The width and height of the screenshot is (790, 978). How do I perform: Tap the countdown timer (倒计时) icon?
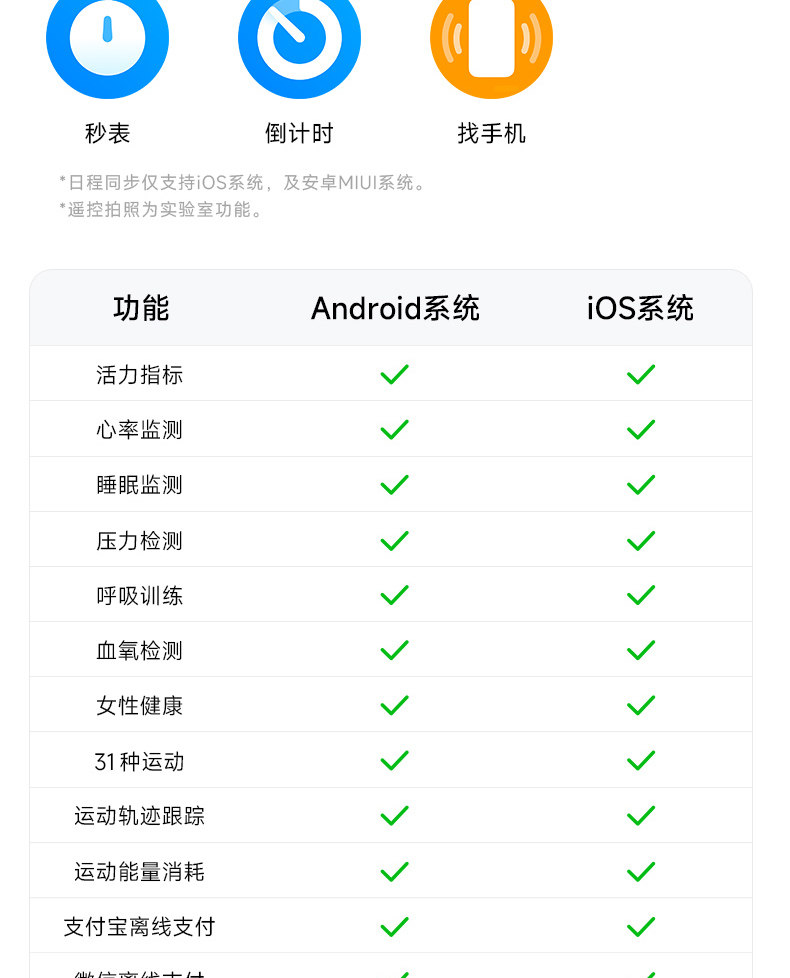(299, 40)
